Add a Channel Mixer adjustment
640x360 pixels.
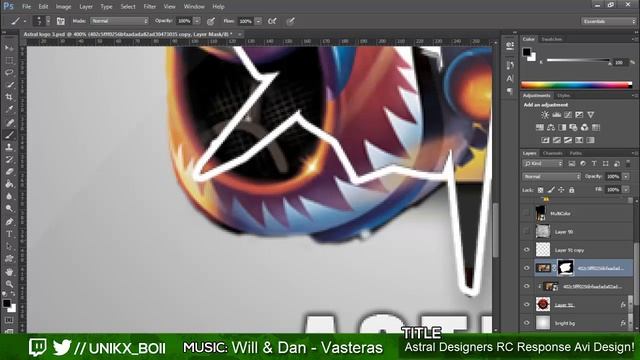pos(584,128)
